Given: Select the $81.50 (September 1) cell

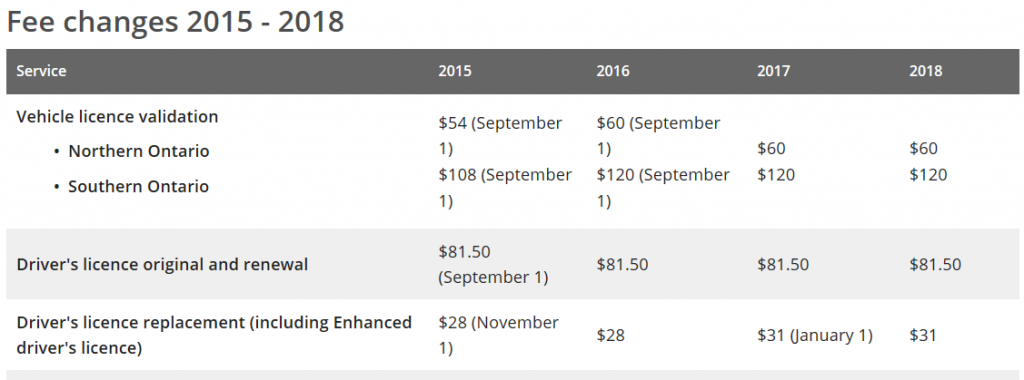Looking at the screenshot, I should point(493,264).
